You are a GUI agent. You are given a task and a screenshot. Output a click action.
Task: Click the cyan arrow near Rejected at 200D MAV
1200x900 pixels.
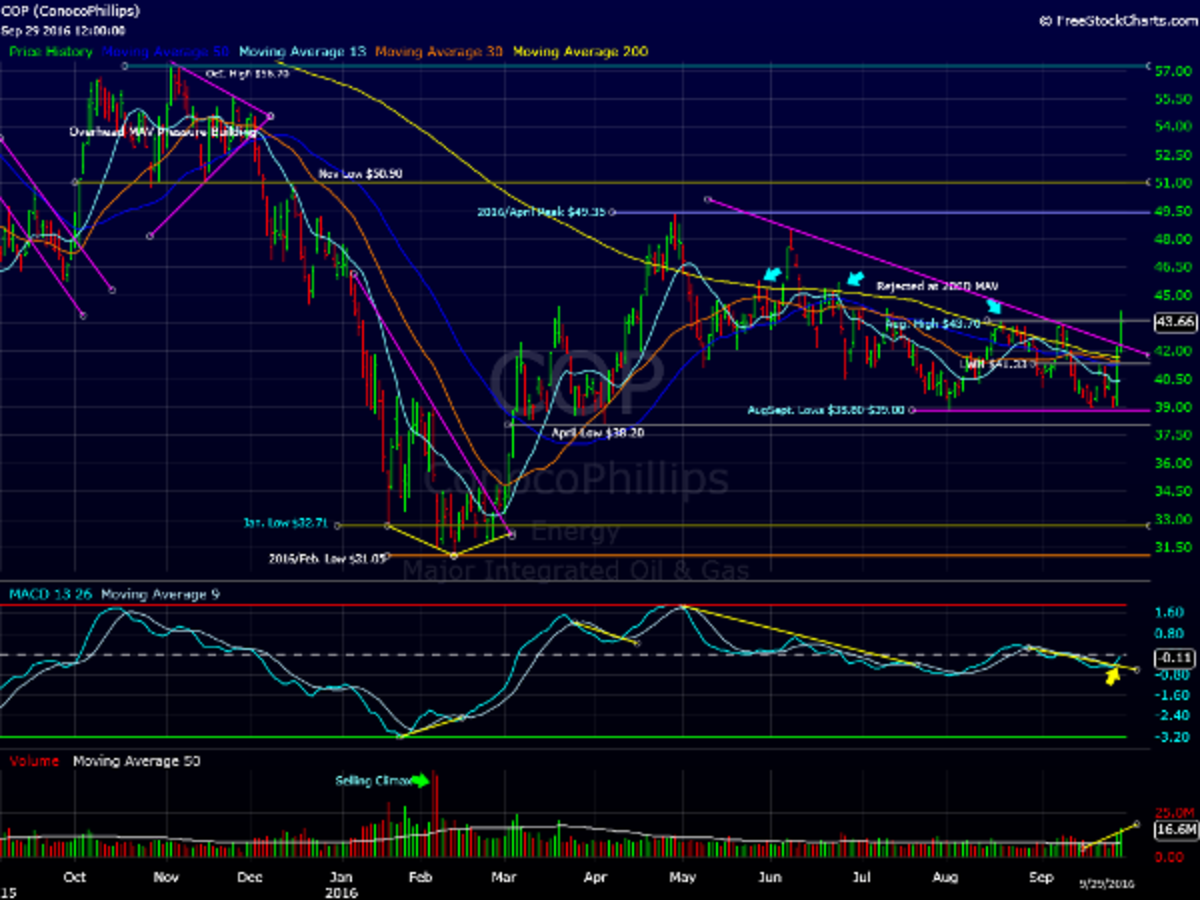point(855,278)
